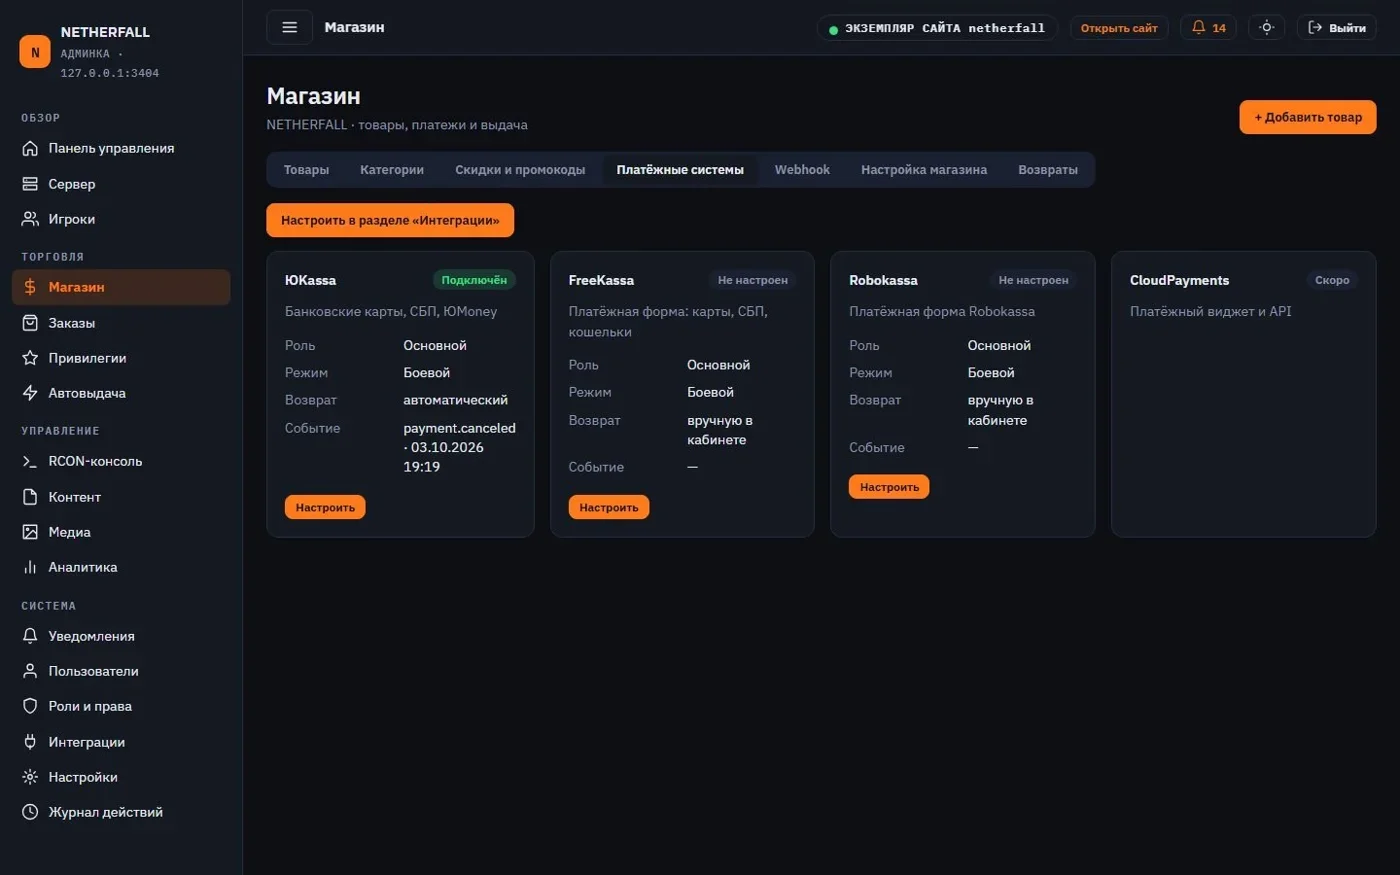Click the Добавить товар button
Image resolution: width=1400 pixels, height=875 pixels.
pos(1308,117)
